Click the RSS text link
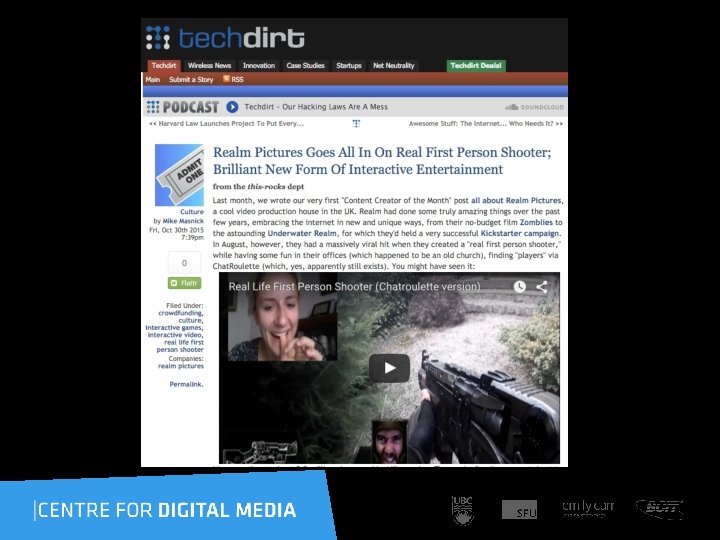The width and height of the screenshot is (720, 540). 237,79
